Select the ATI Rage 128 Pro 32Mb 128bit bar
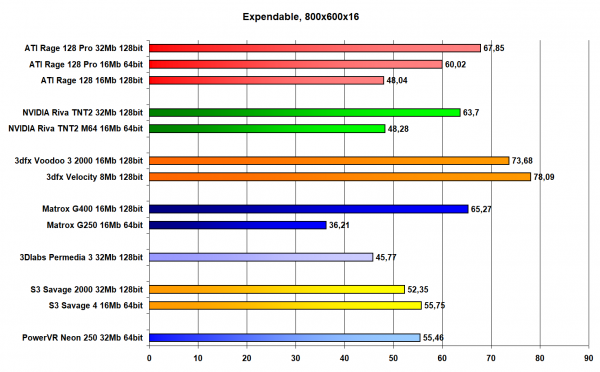Screen dimensions: 600x372 tap(315, 48)
